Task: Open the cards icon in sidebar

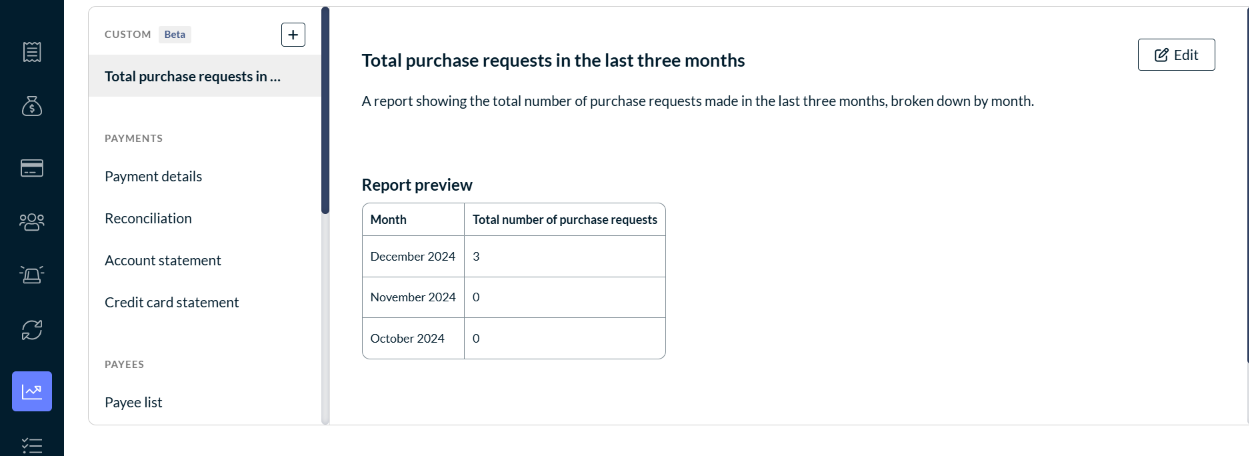Action: coord(31,168)
